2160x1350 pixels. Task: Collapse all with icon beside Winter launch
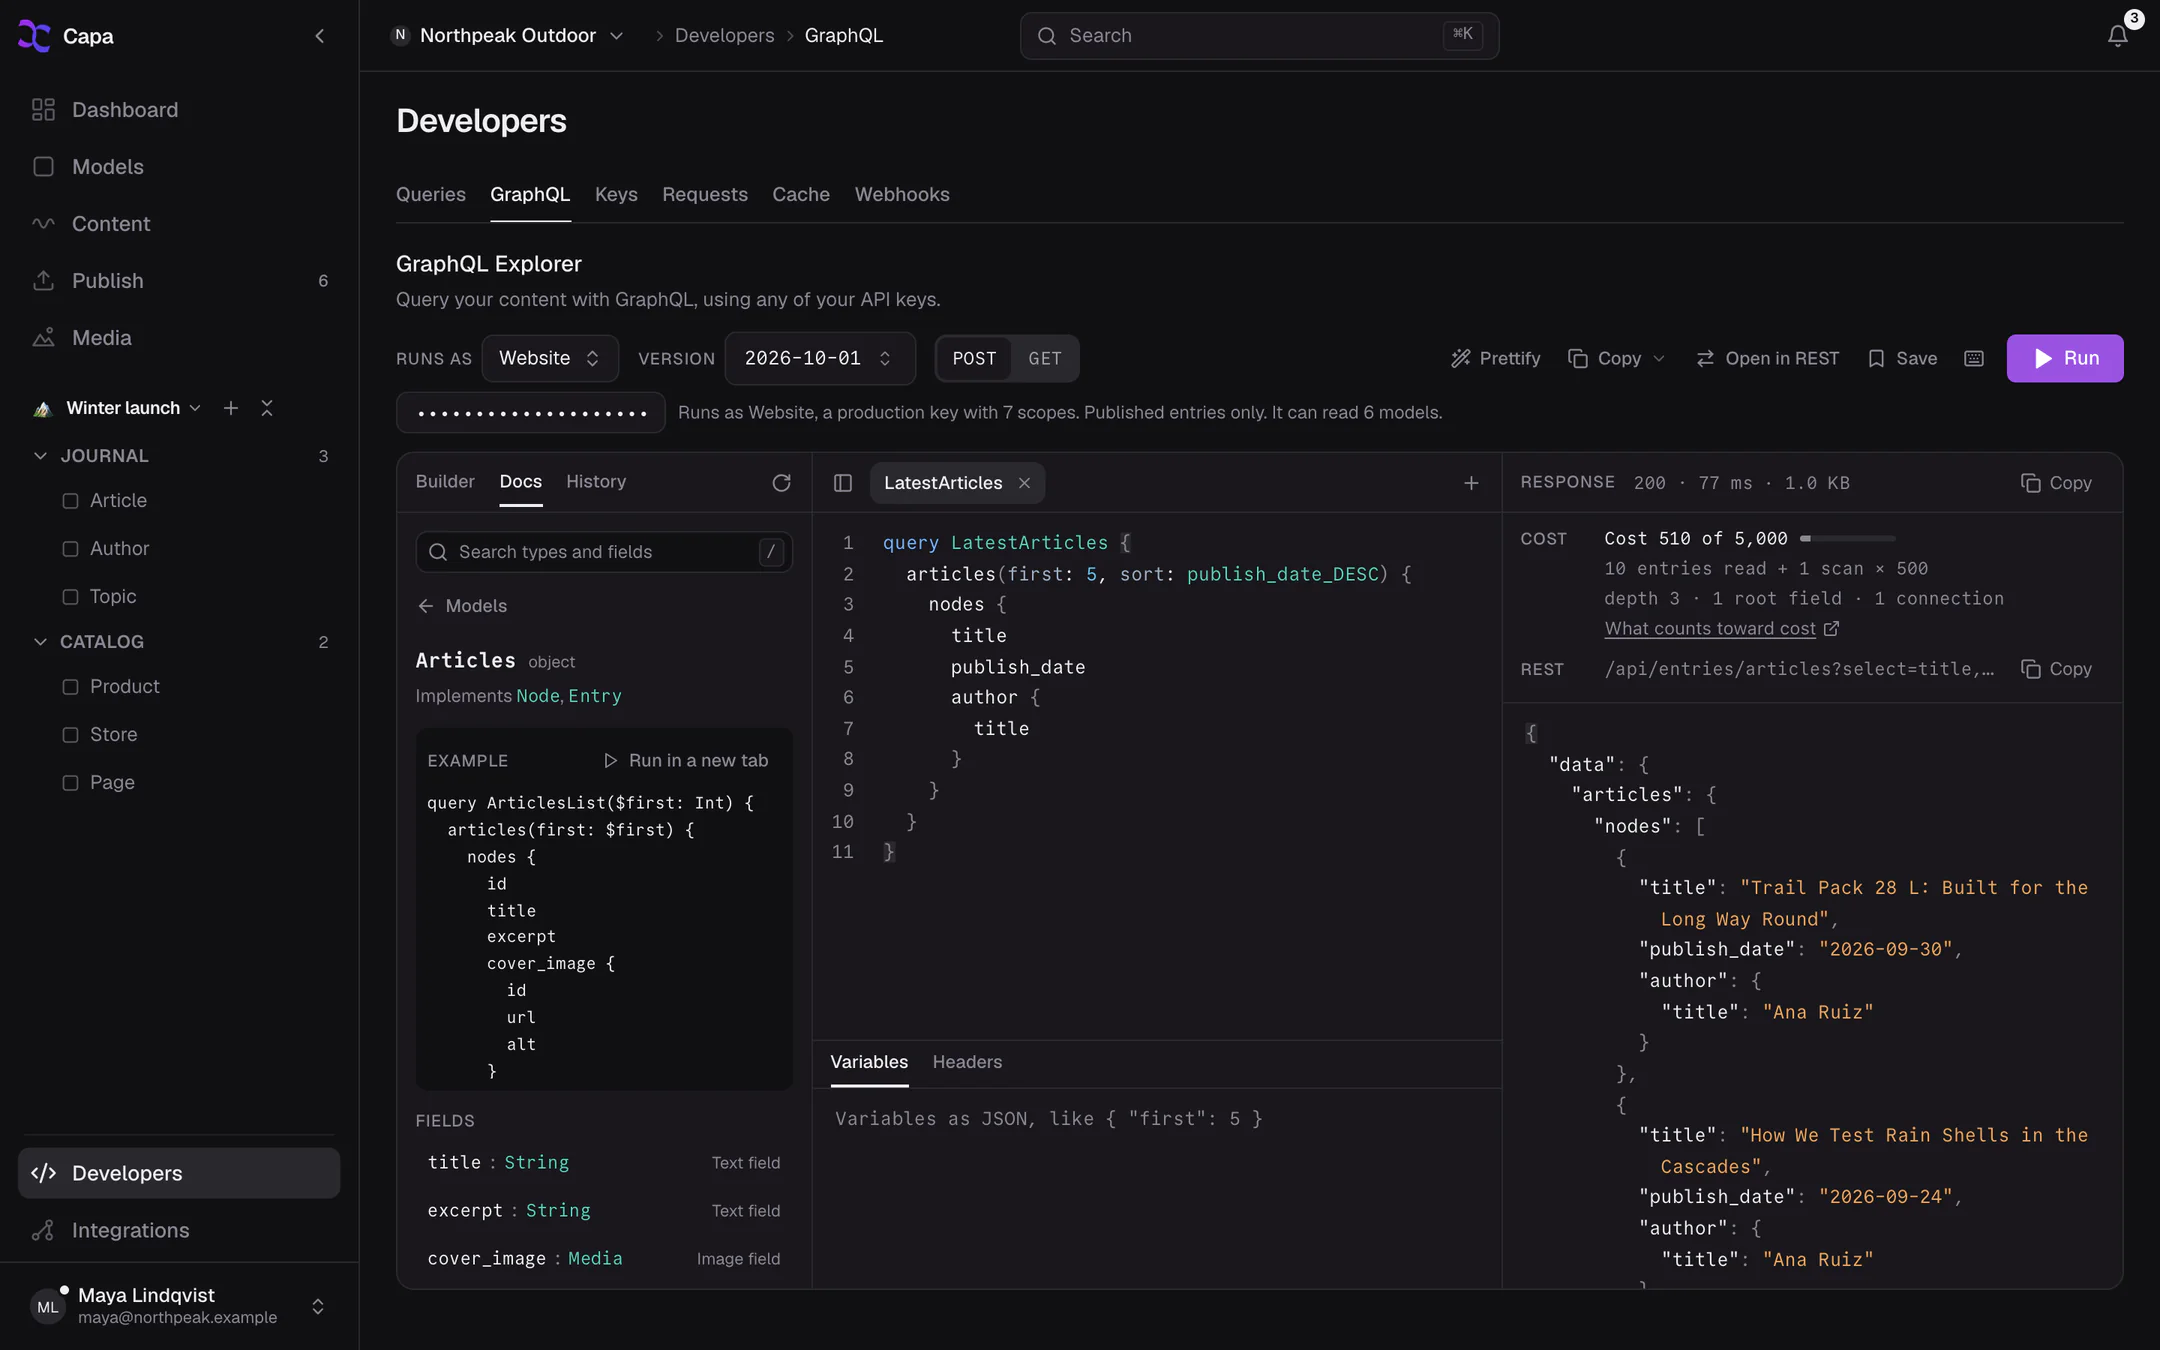[x=267, y=408]
